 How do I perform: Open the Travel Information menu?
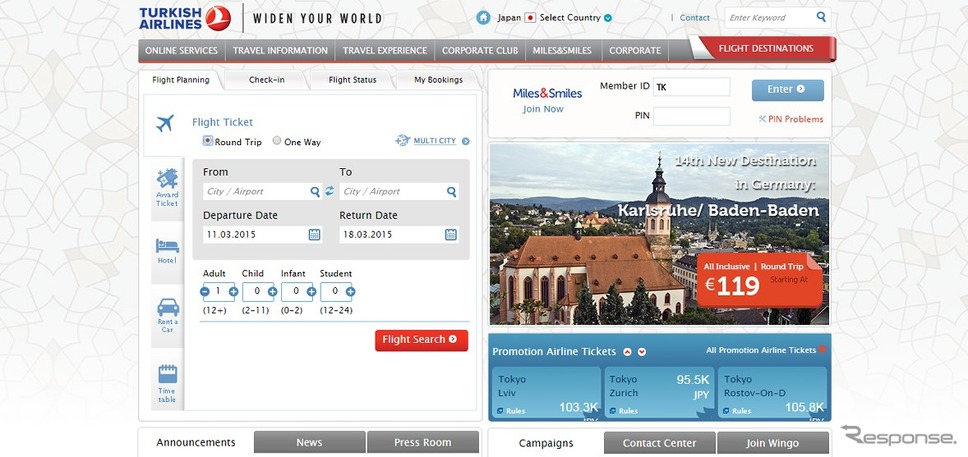click(280, 51)
